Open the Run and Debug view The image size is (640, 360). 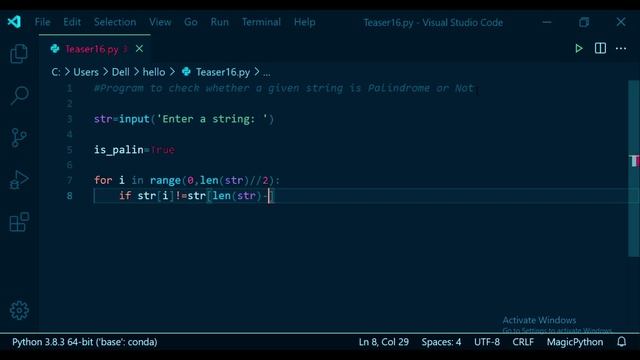pyautogui.click(x=19, y=180)
